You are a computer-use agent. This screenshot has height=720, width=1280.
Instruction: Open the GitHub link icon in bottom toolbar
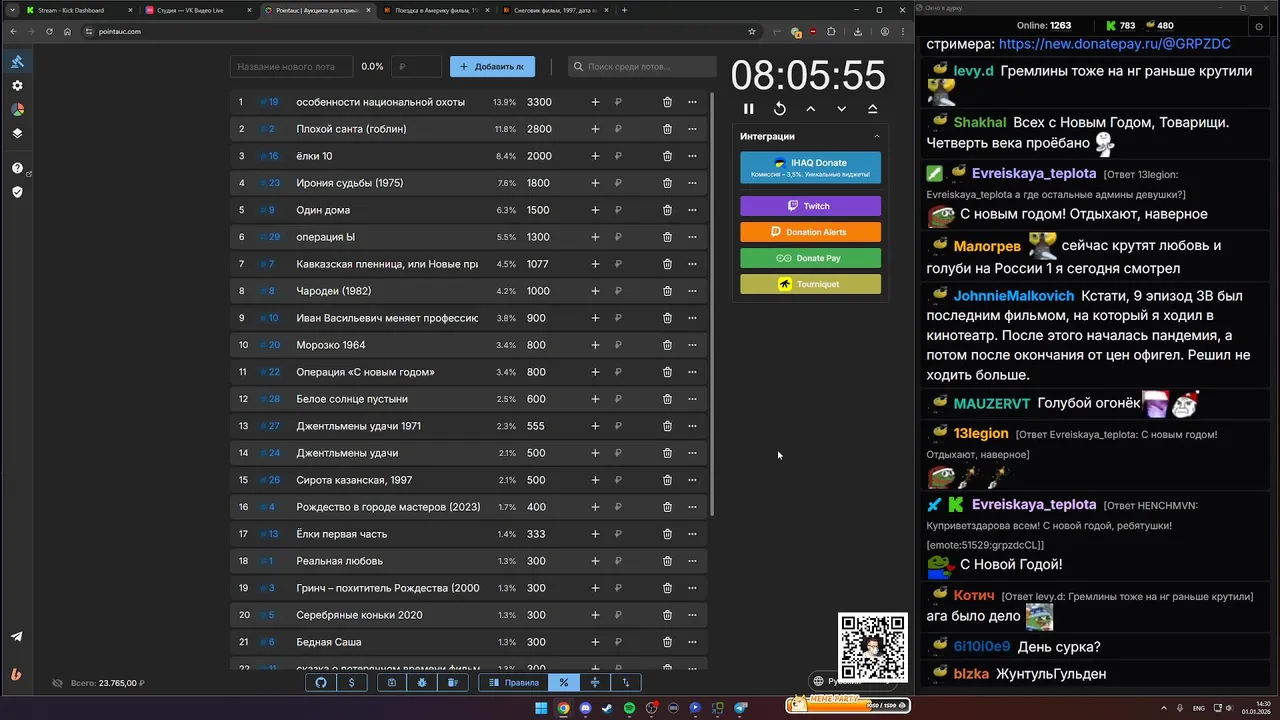pos(321,683)
